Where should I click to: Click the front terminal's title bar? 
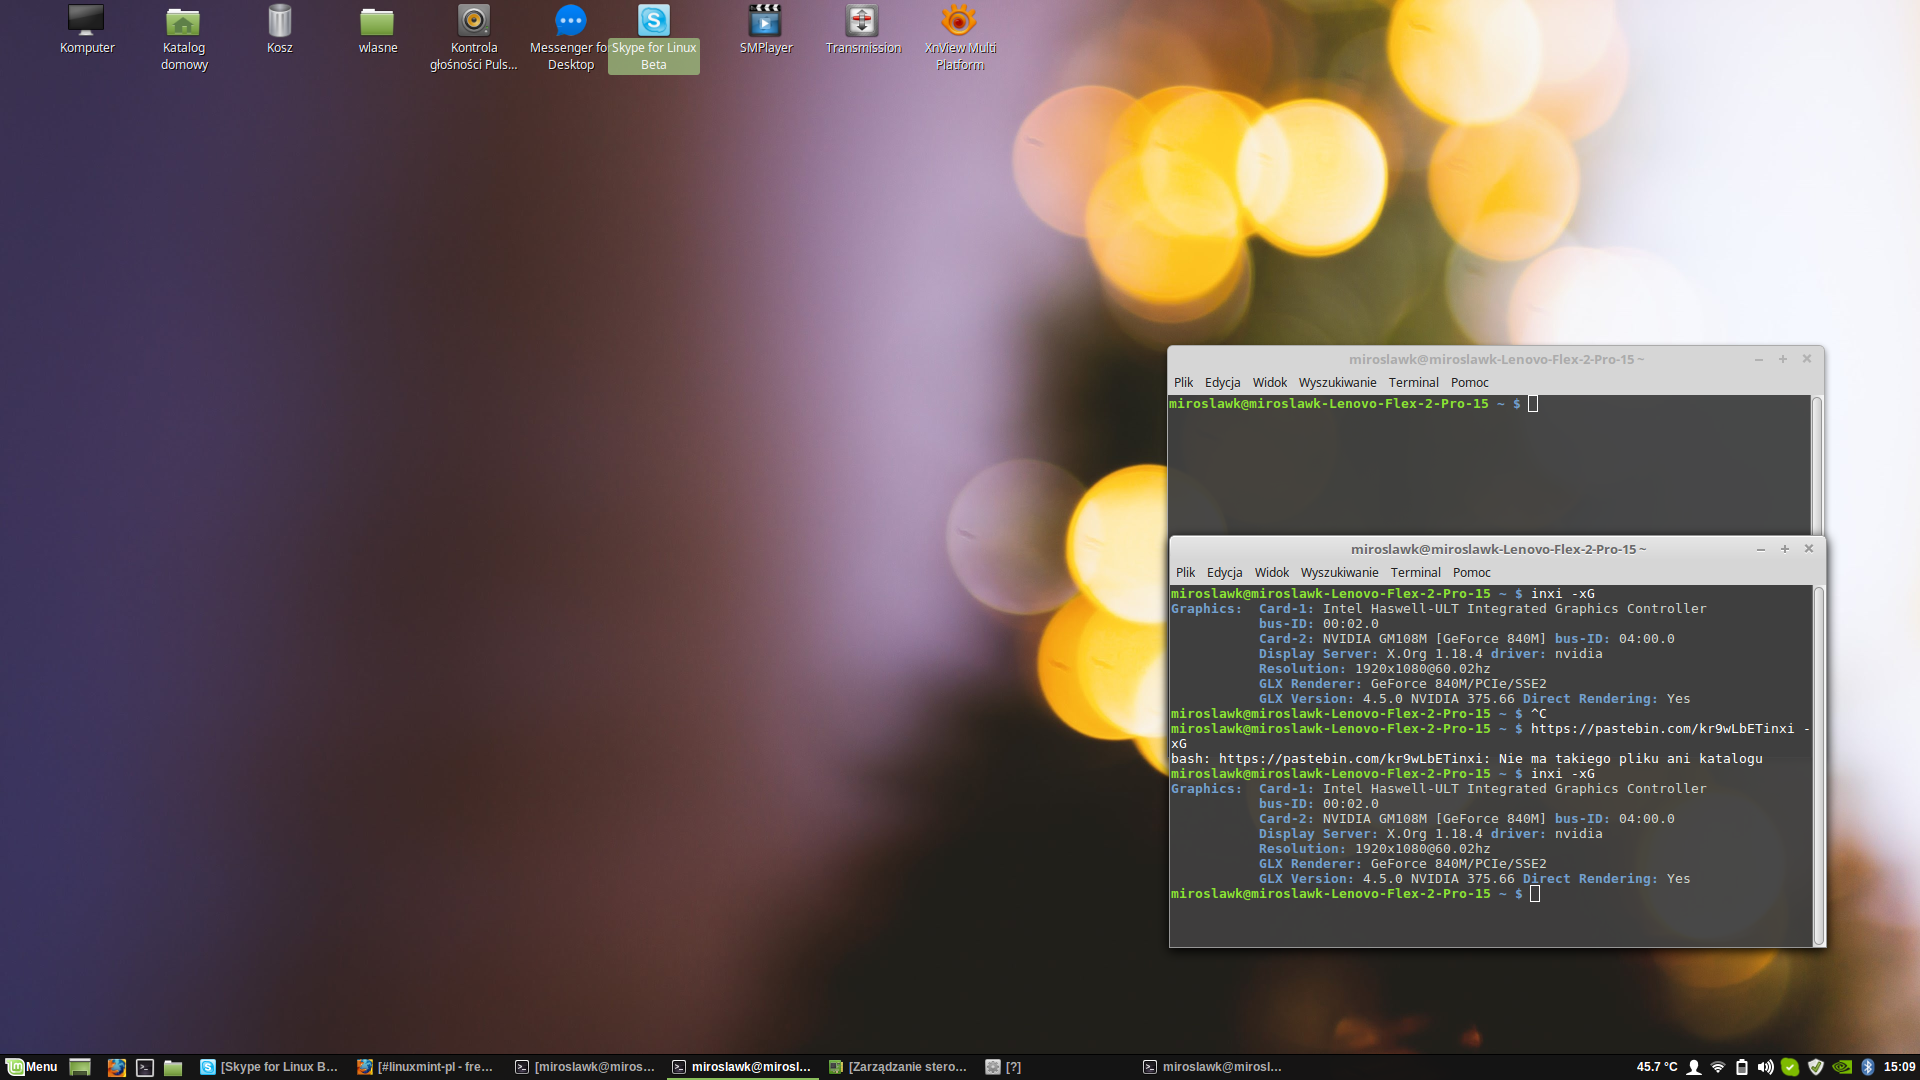(x=1498, y=549)
